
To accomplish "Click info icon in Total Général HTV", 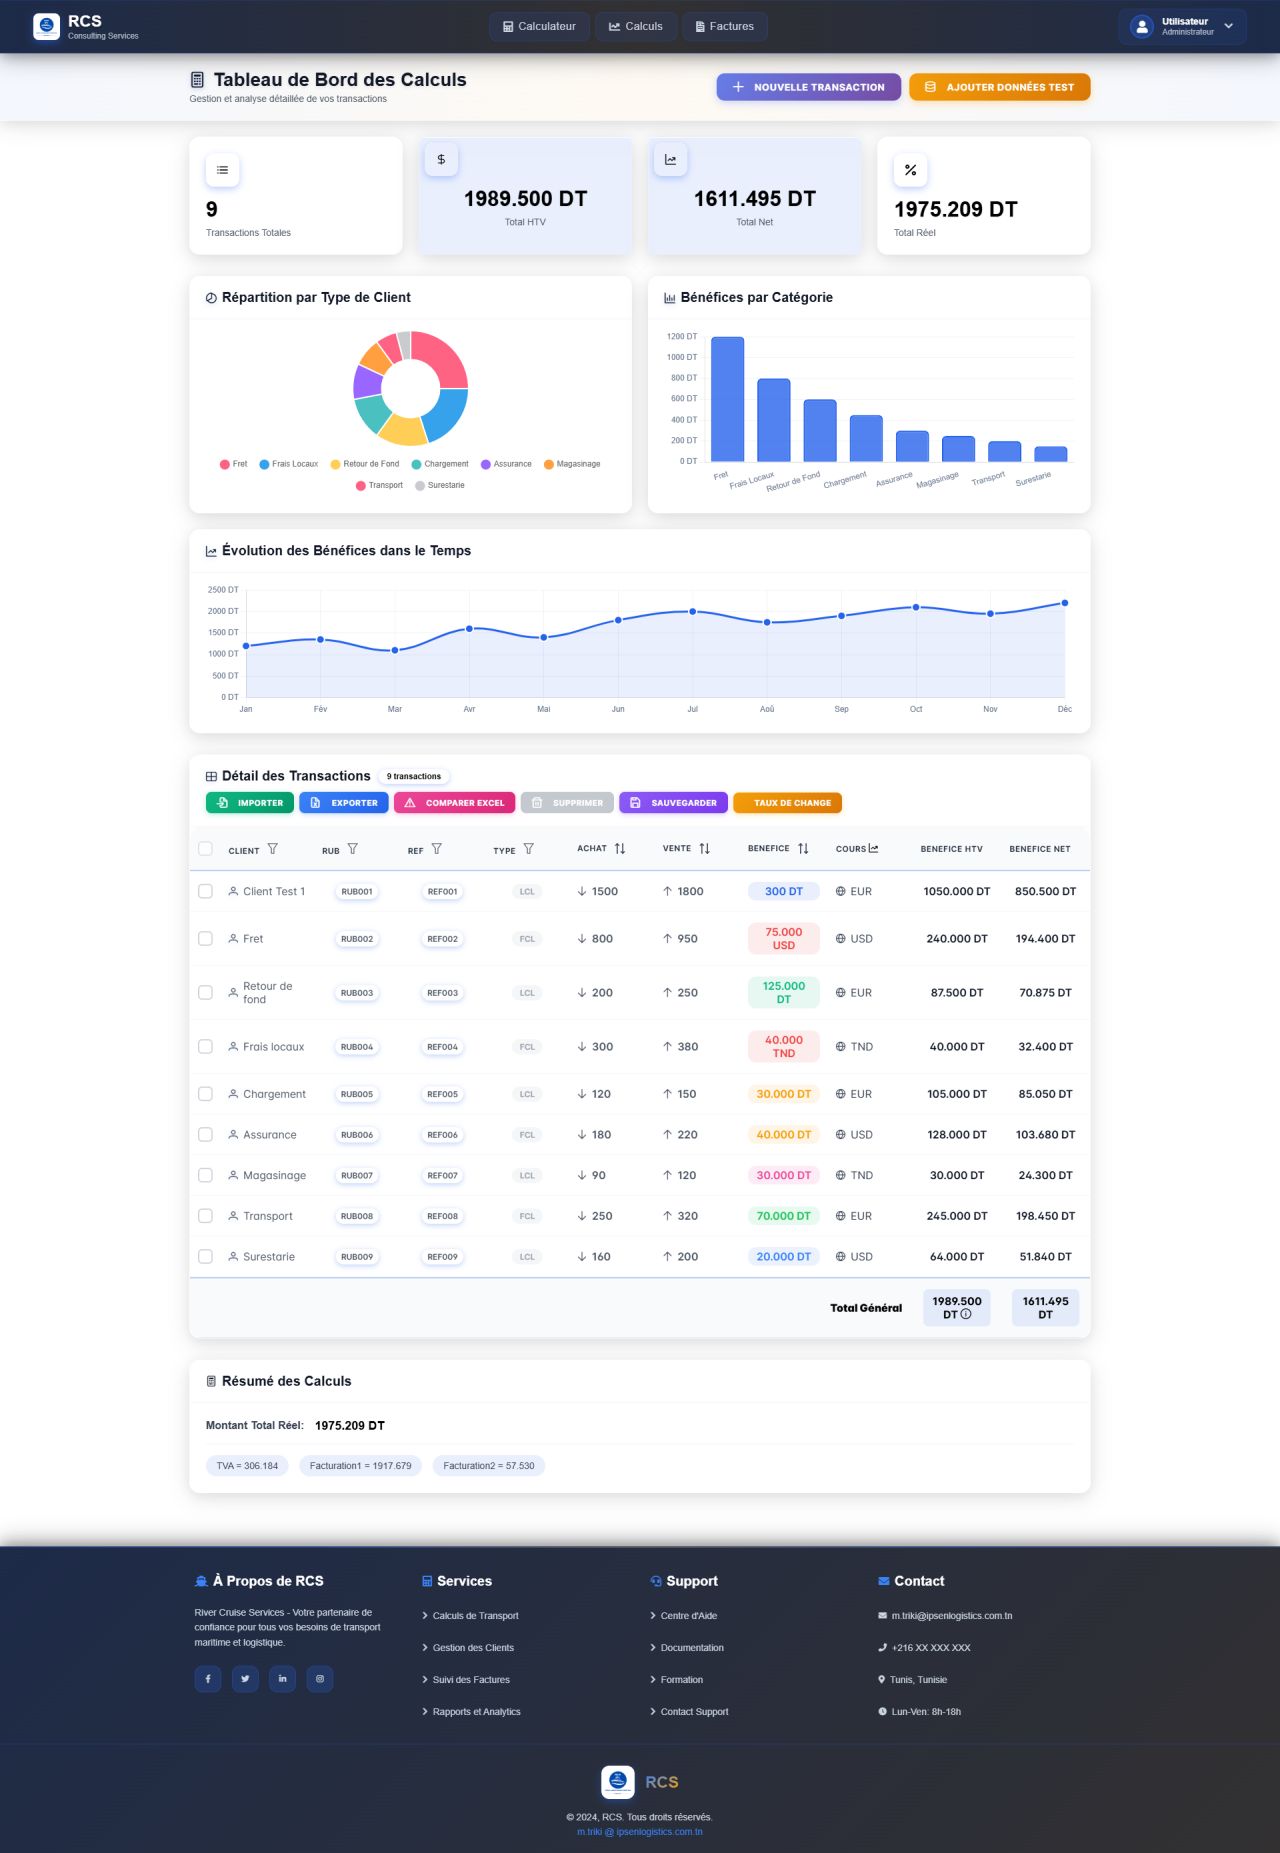I will 966,1314.
